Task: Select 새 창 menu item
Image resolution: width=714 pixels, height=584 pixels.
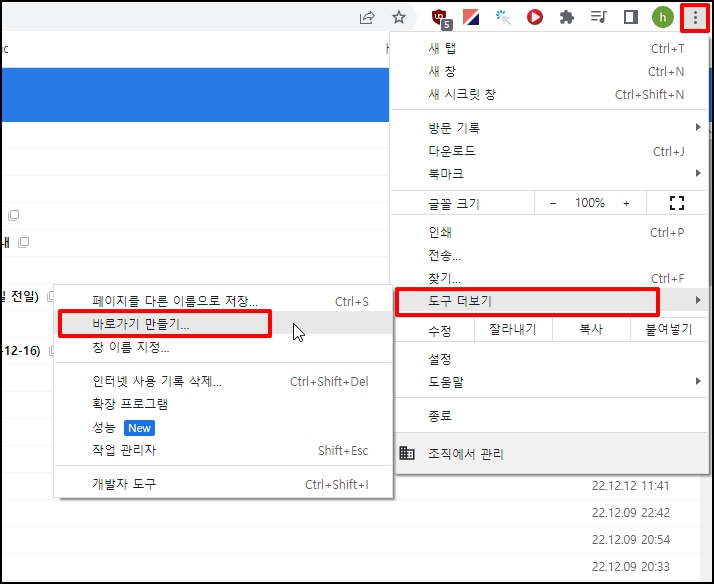Action: pos(549,71)
